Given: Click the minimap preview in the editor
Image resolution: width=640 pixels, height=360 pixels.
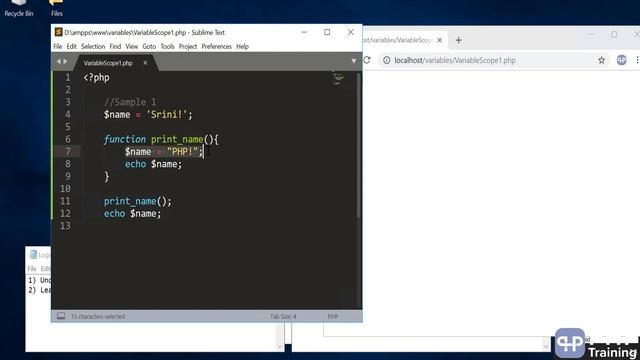Looking at the screenshot, I should point(338,78).
